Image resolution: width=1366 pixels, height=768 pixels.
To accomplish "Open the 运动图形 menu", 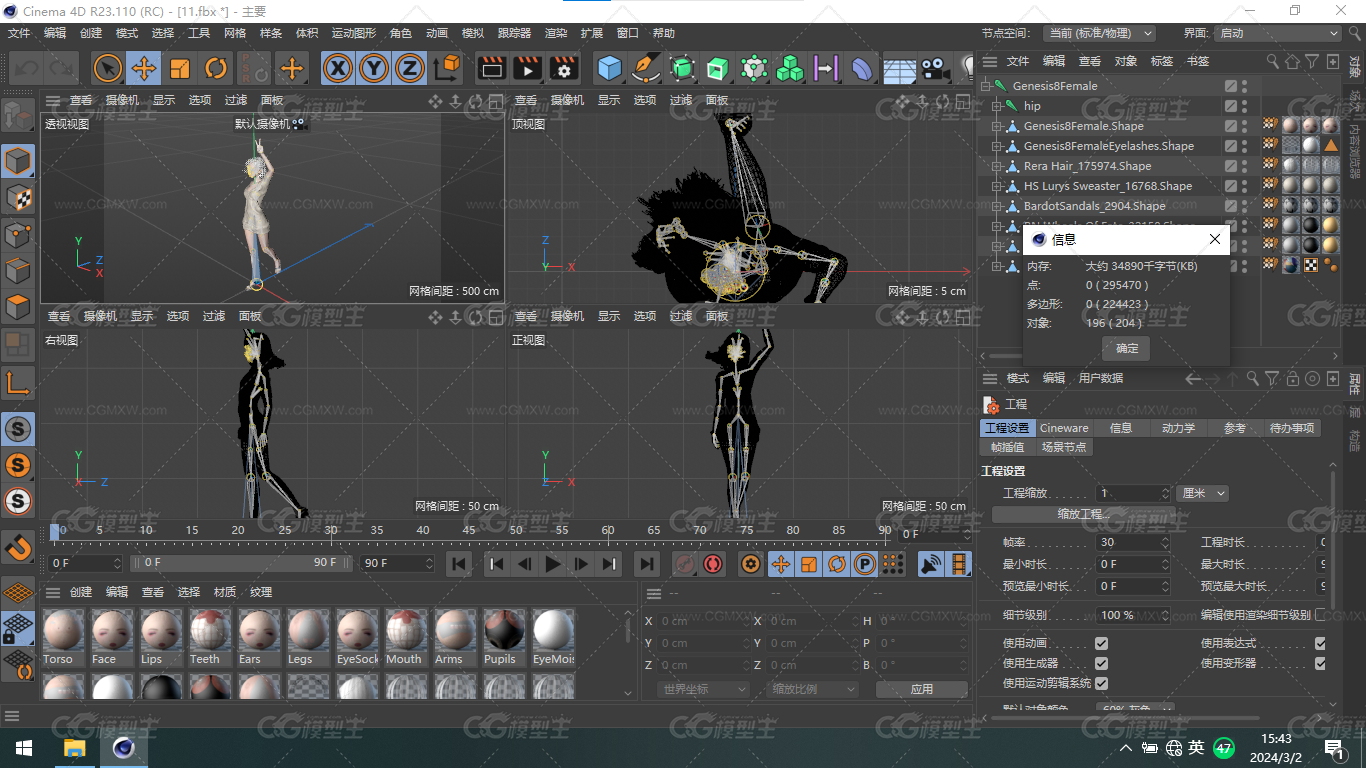I will (x=354, y=33).
